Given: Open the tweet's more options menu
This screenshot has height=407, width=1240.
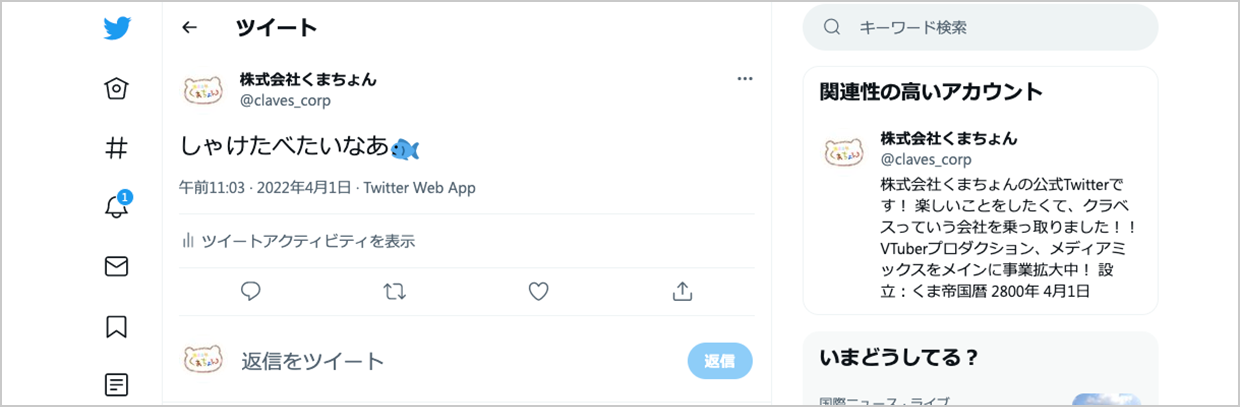Looking at the screenshot, I should point(744,79).
